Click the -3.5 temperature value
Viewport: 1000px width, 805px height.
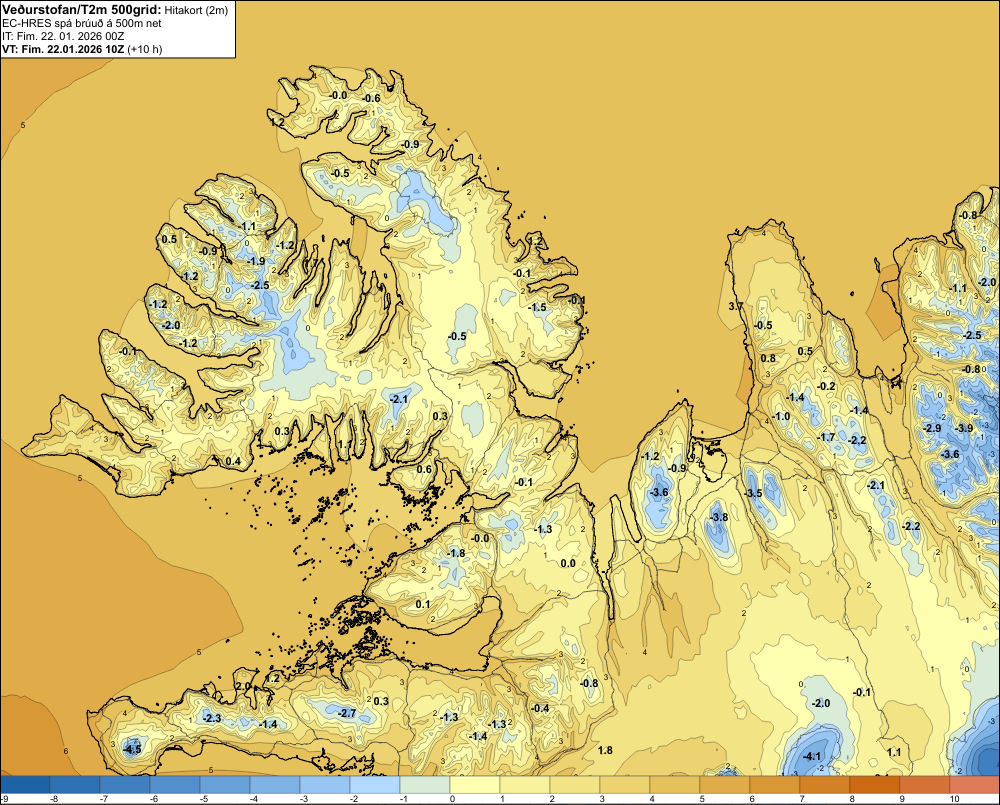click(753, 494)
